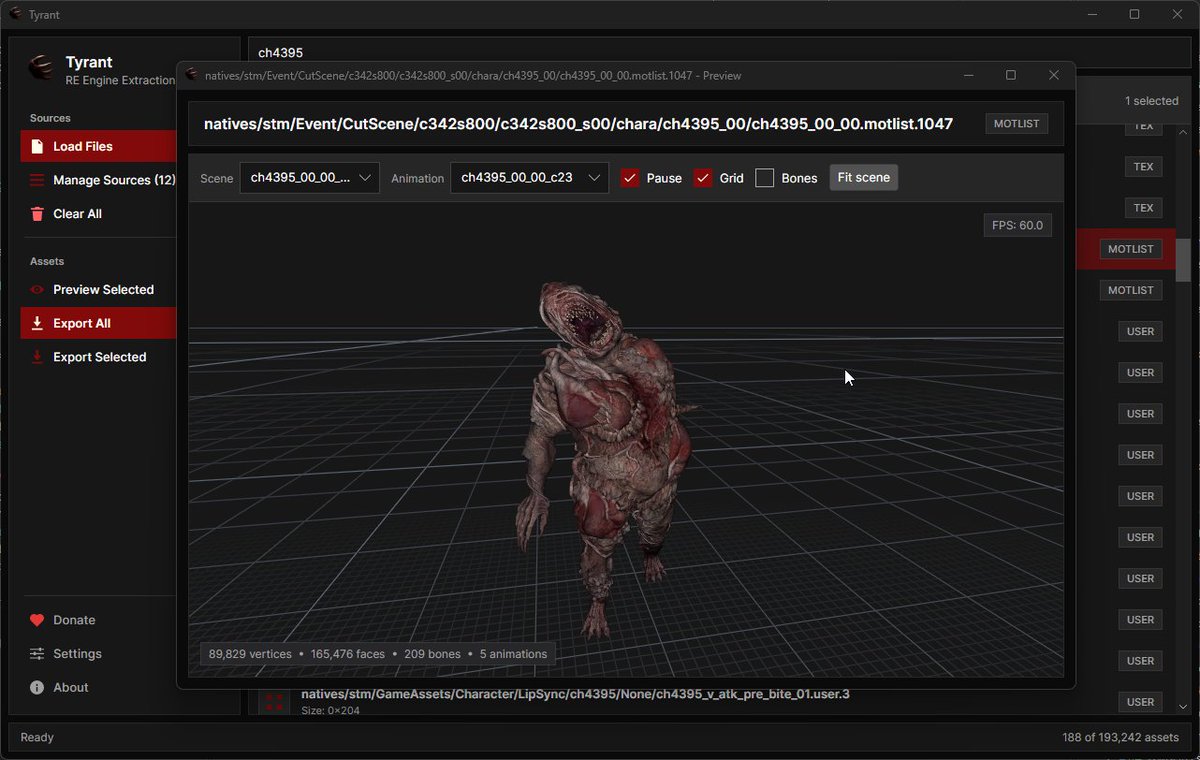Click the '188 of 193,242 assets' count
1200x760 pixels.
[x=1120, y=737]
